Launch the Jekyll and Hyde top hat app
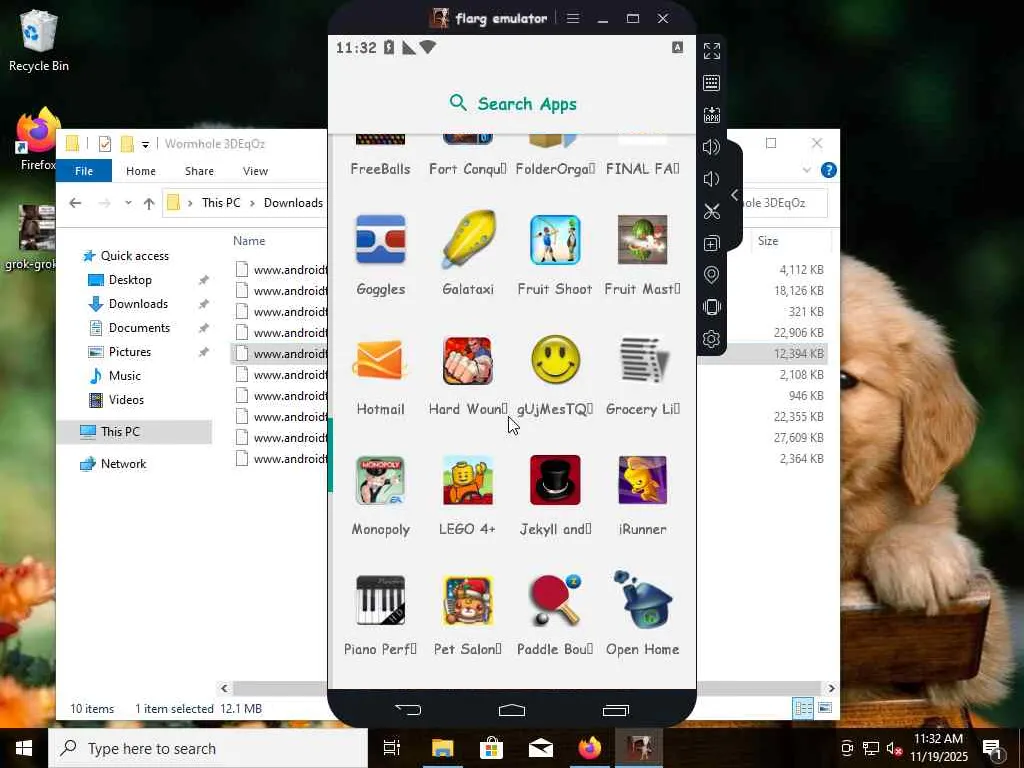Image resolution: width=1024 pixels, height=768 pixels. [x=555, y=481]
